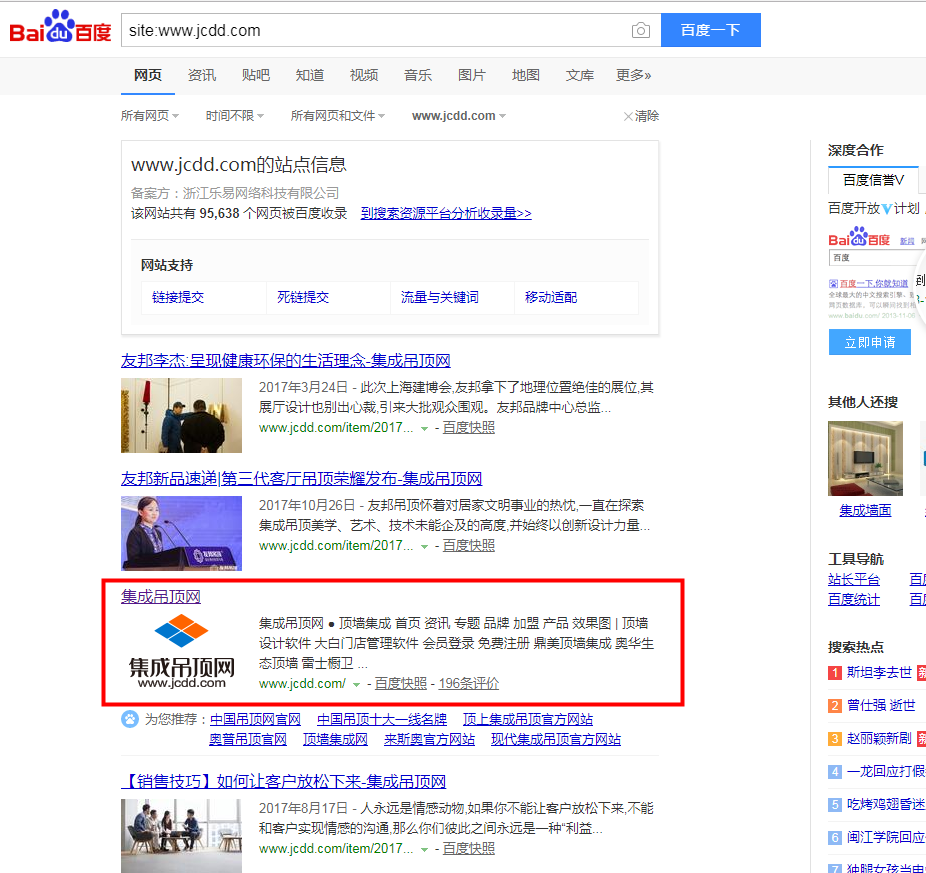This screenshot has height=873, width=926.
Task: Select the 网页 tab
Action: [148, 75]
